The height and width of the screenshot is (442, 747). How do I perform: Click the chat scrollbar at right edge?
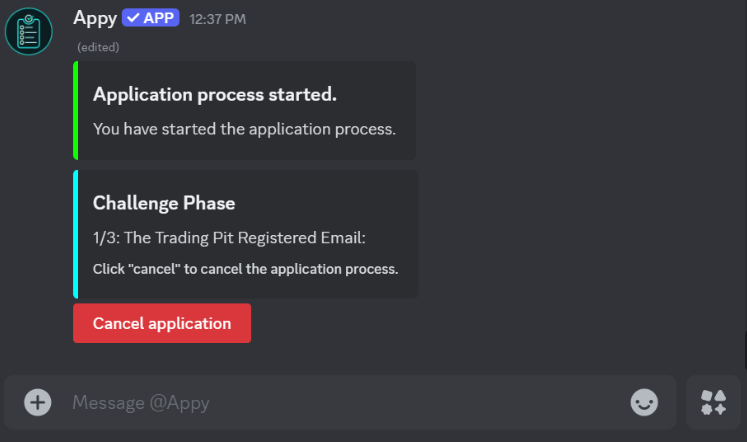tap(744, 350)
